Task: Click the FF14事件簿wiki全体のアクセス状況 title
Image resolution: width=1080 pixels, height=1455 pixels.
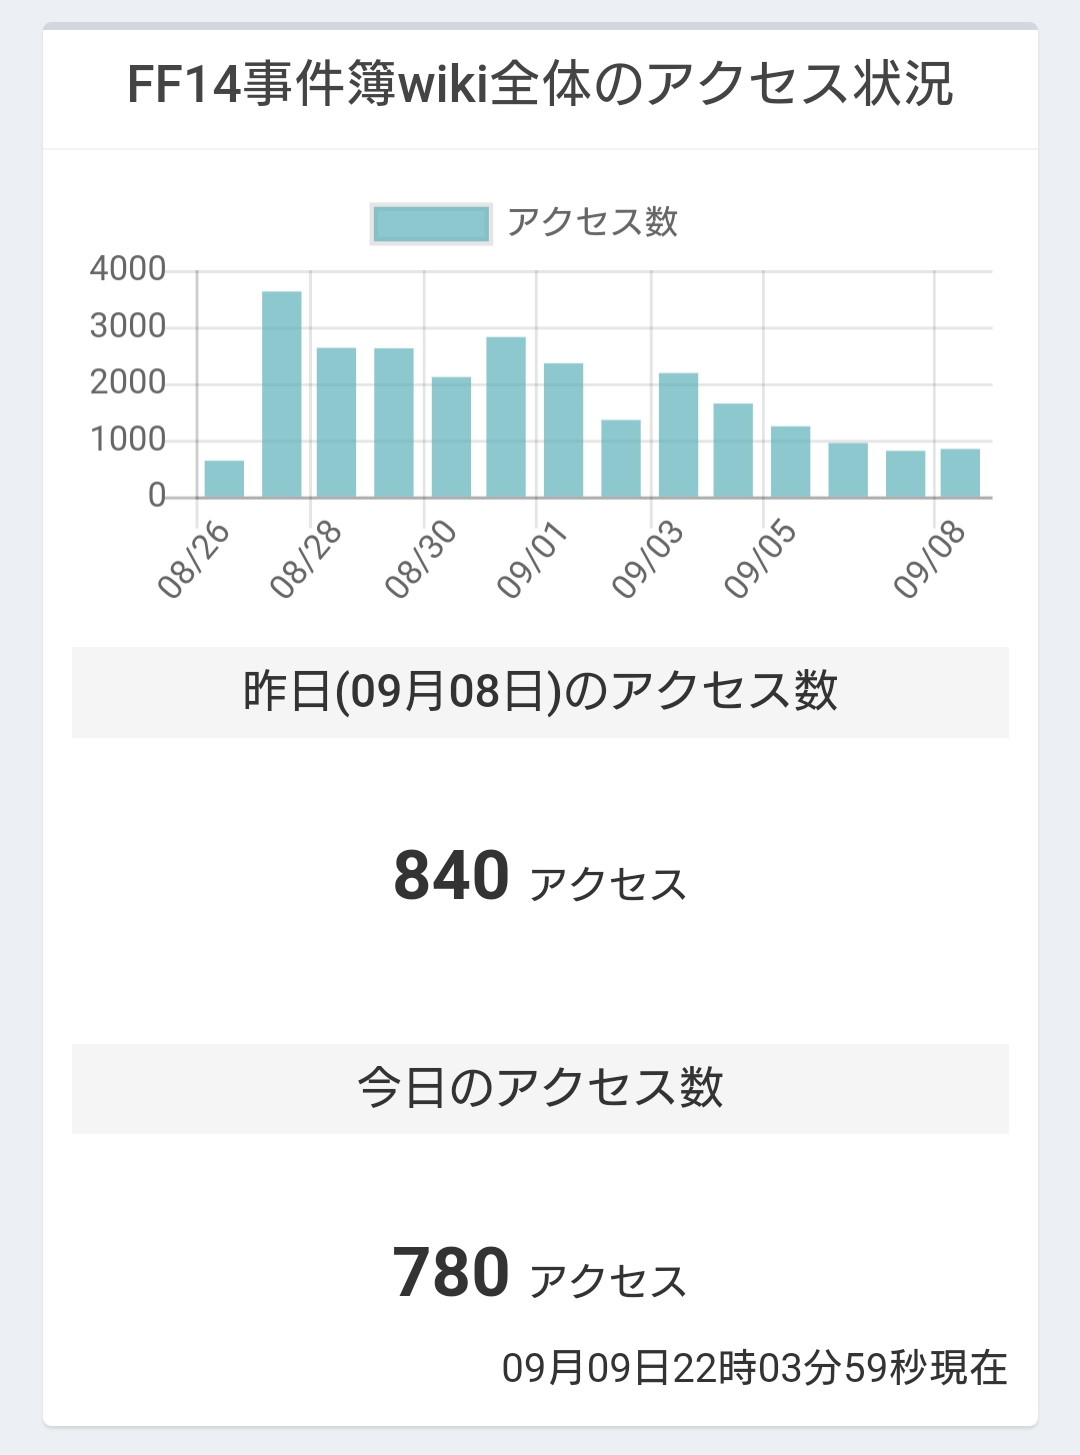Action: pos(540,84)
